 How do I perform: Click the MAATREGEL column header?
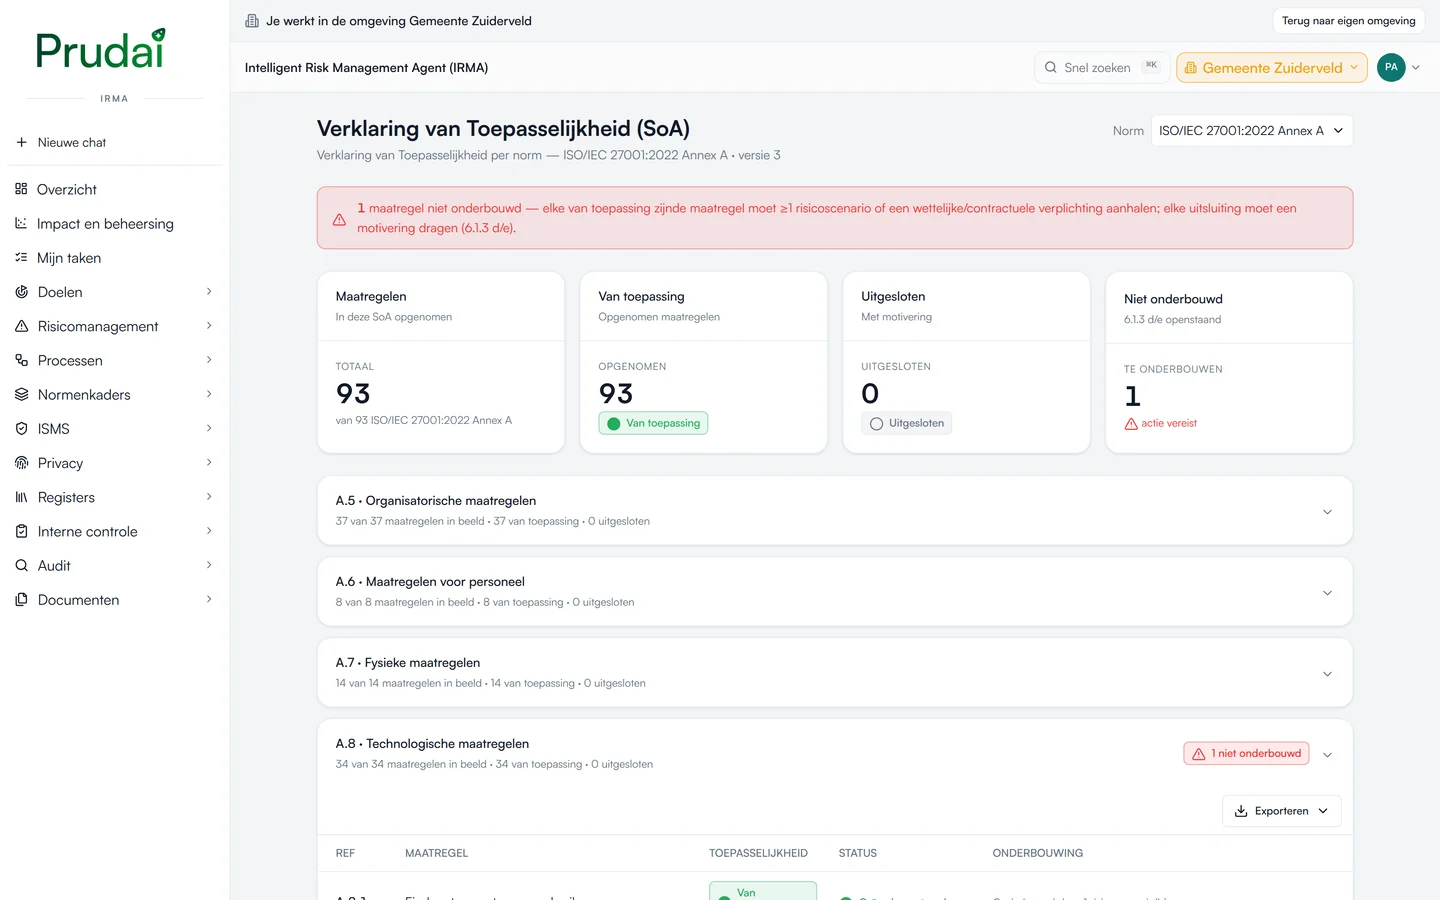tap(436, 853)
